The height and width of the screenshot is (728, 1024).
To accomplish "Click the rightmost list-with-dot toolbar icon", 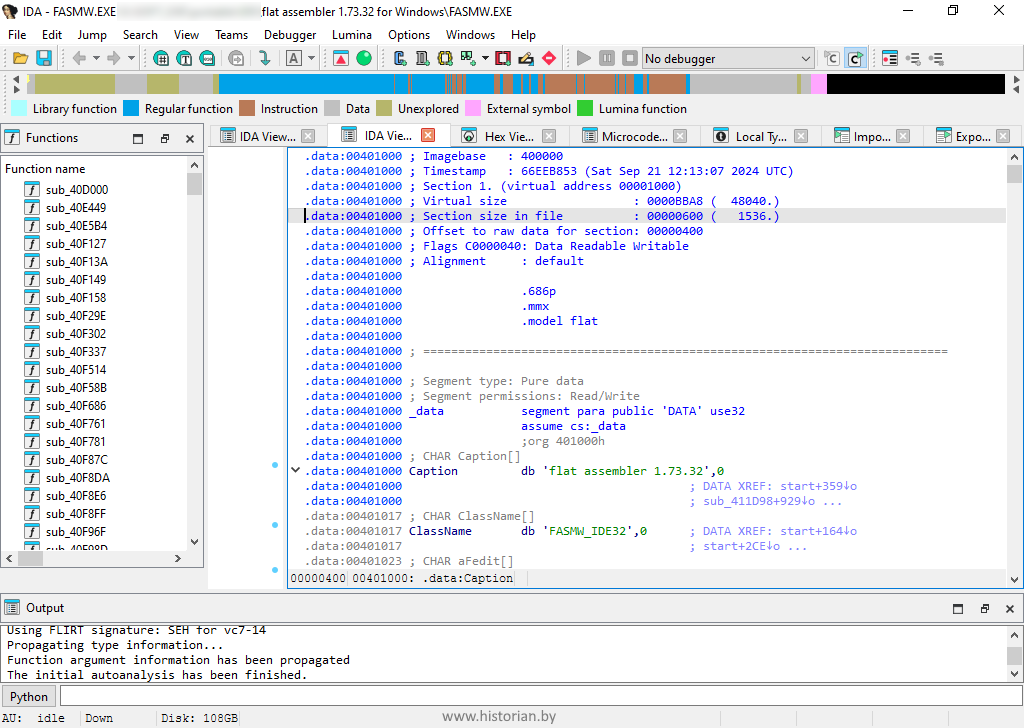I will pos(936,59).
